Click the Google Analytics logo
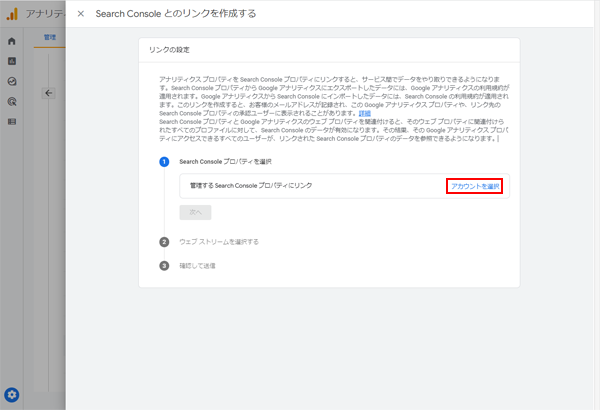The height and width of the screenshot is (410, 600). point(12,14)
